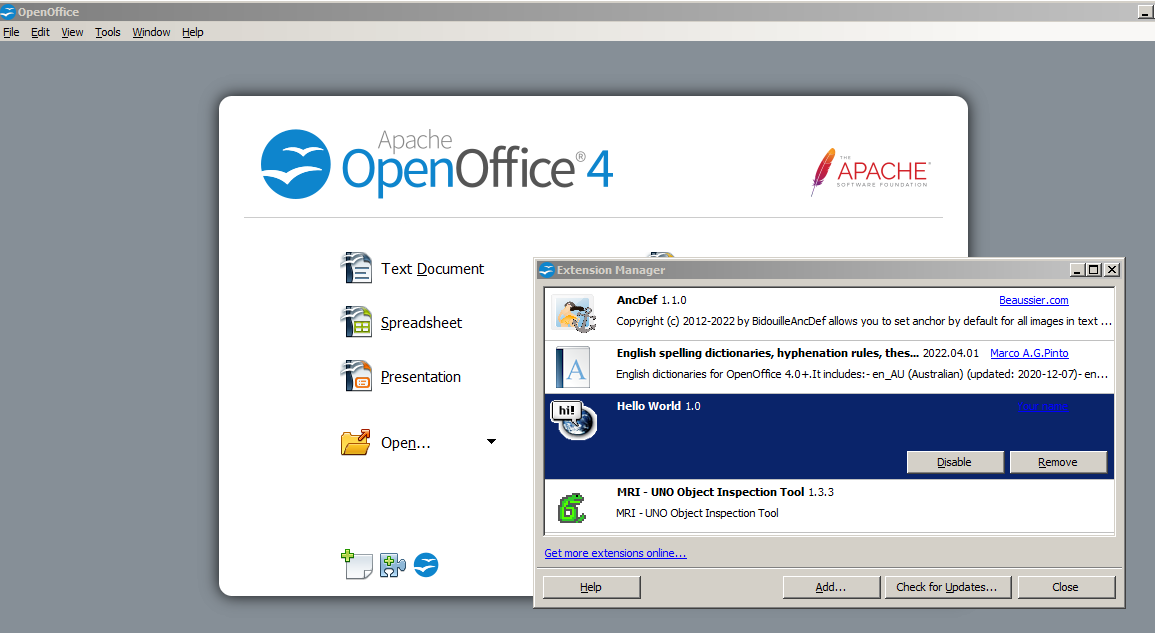Click the Add... button
Screen dimensions: 1155x633
point(831,587)
